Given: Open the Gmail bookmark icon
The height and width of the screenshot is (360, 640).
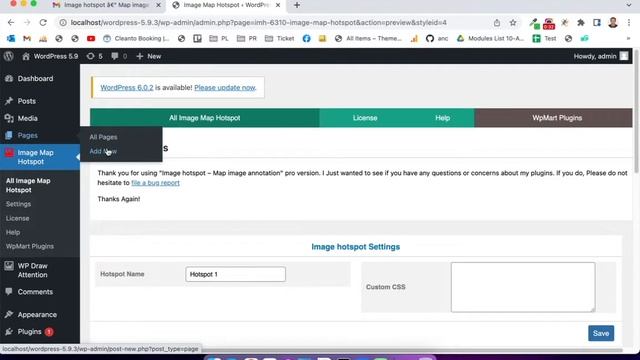Looking at the screenshot, I should (x=27, y=38).
